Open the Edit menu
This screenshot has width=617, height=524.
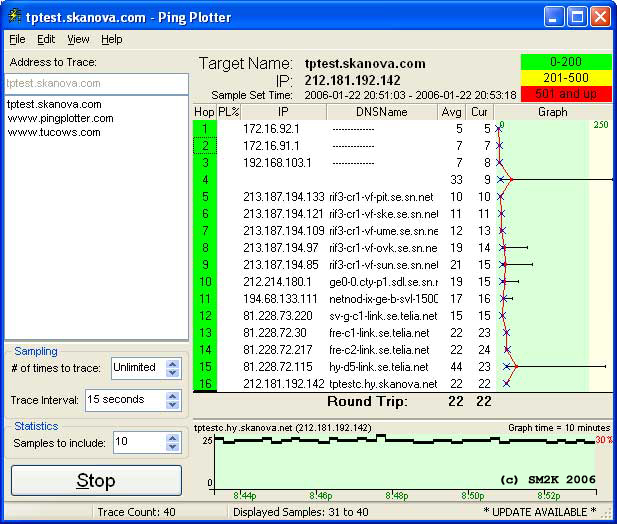[46, 39]
